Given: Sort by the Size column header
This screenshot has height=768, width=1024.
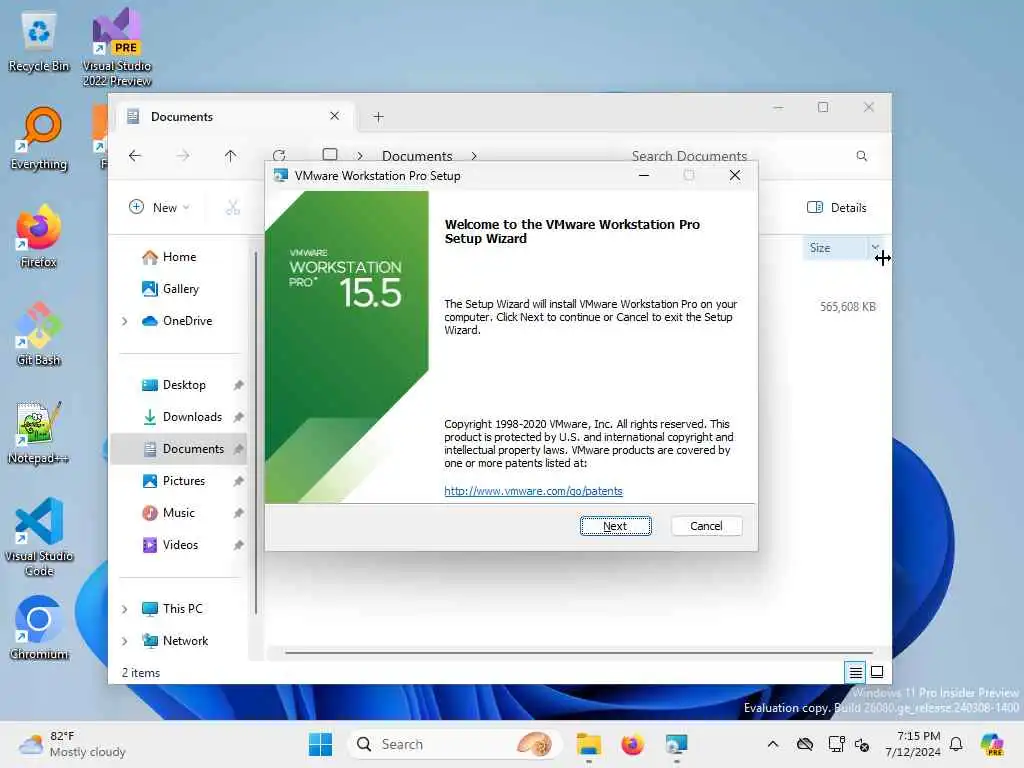Looking at the screenshot, I should (x=835, y=248).
